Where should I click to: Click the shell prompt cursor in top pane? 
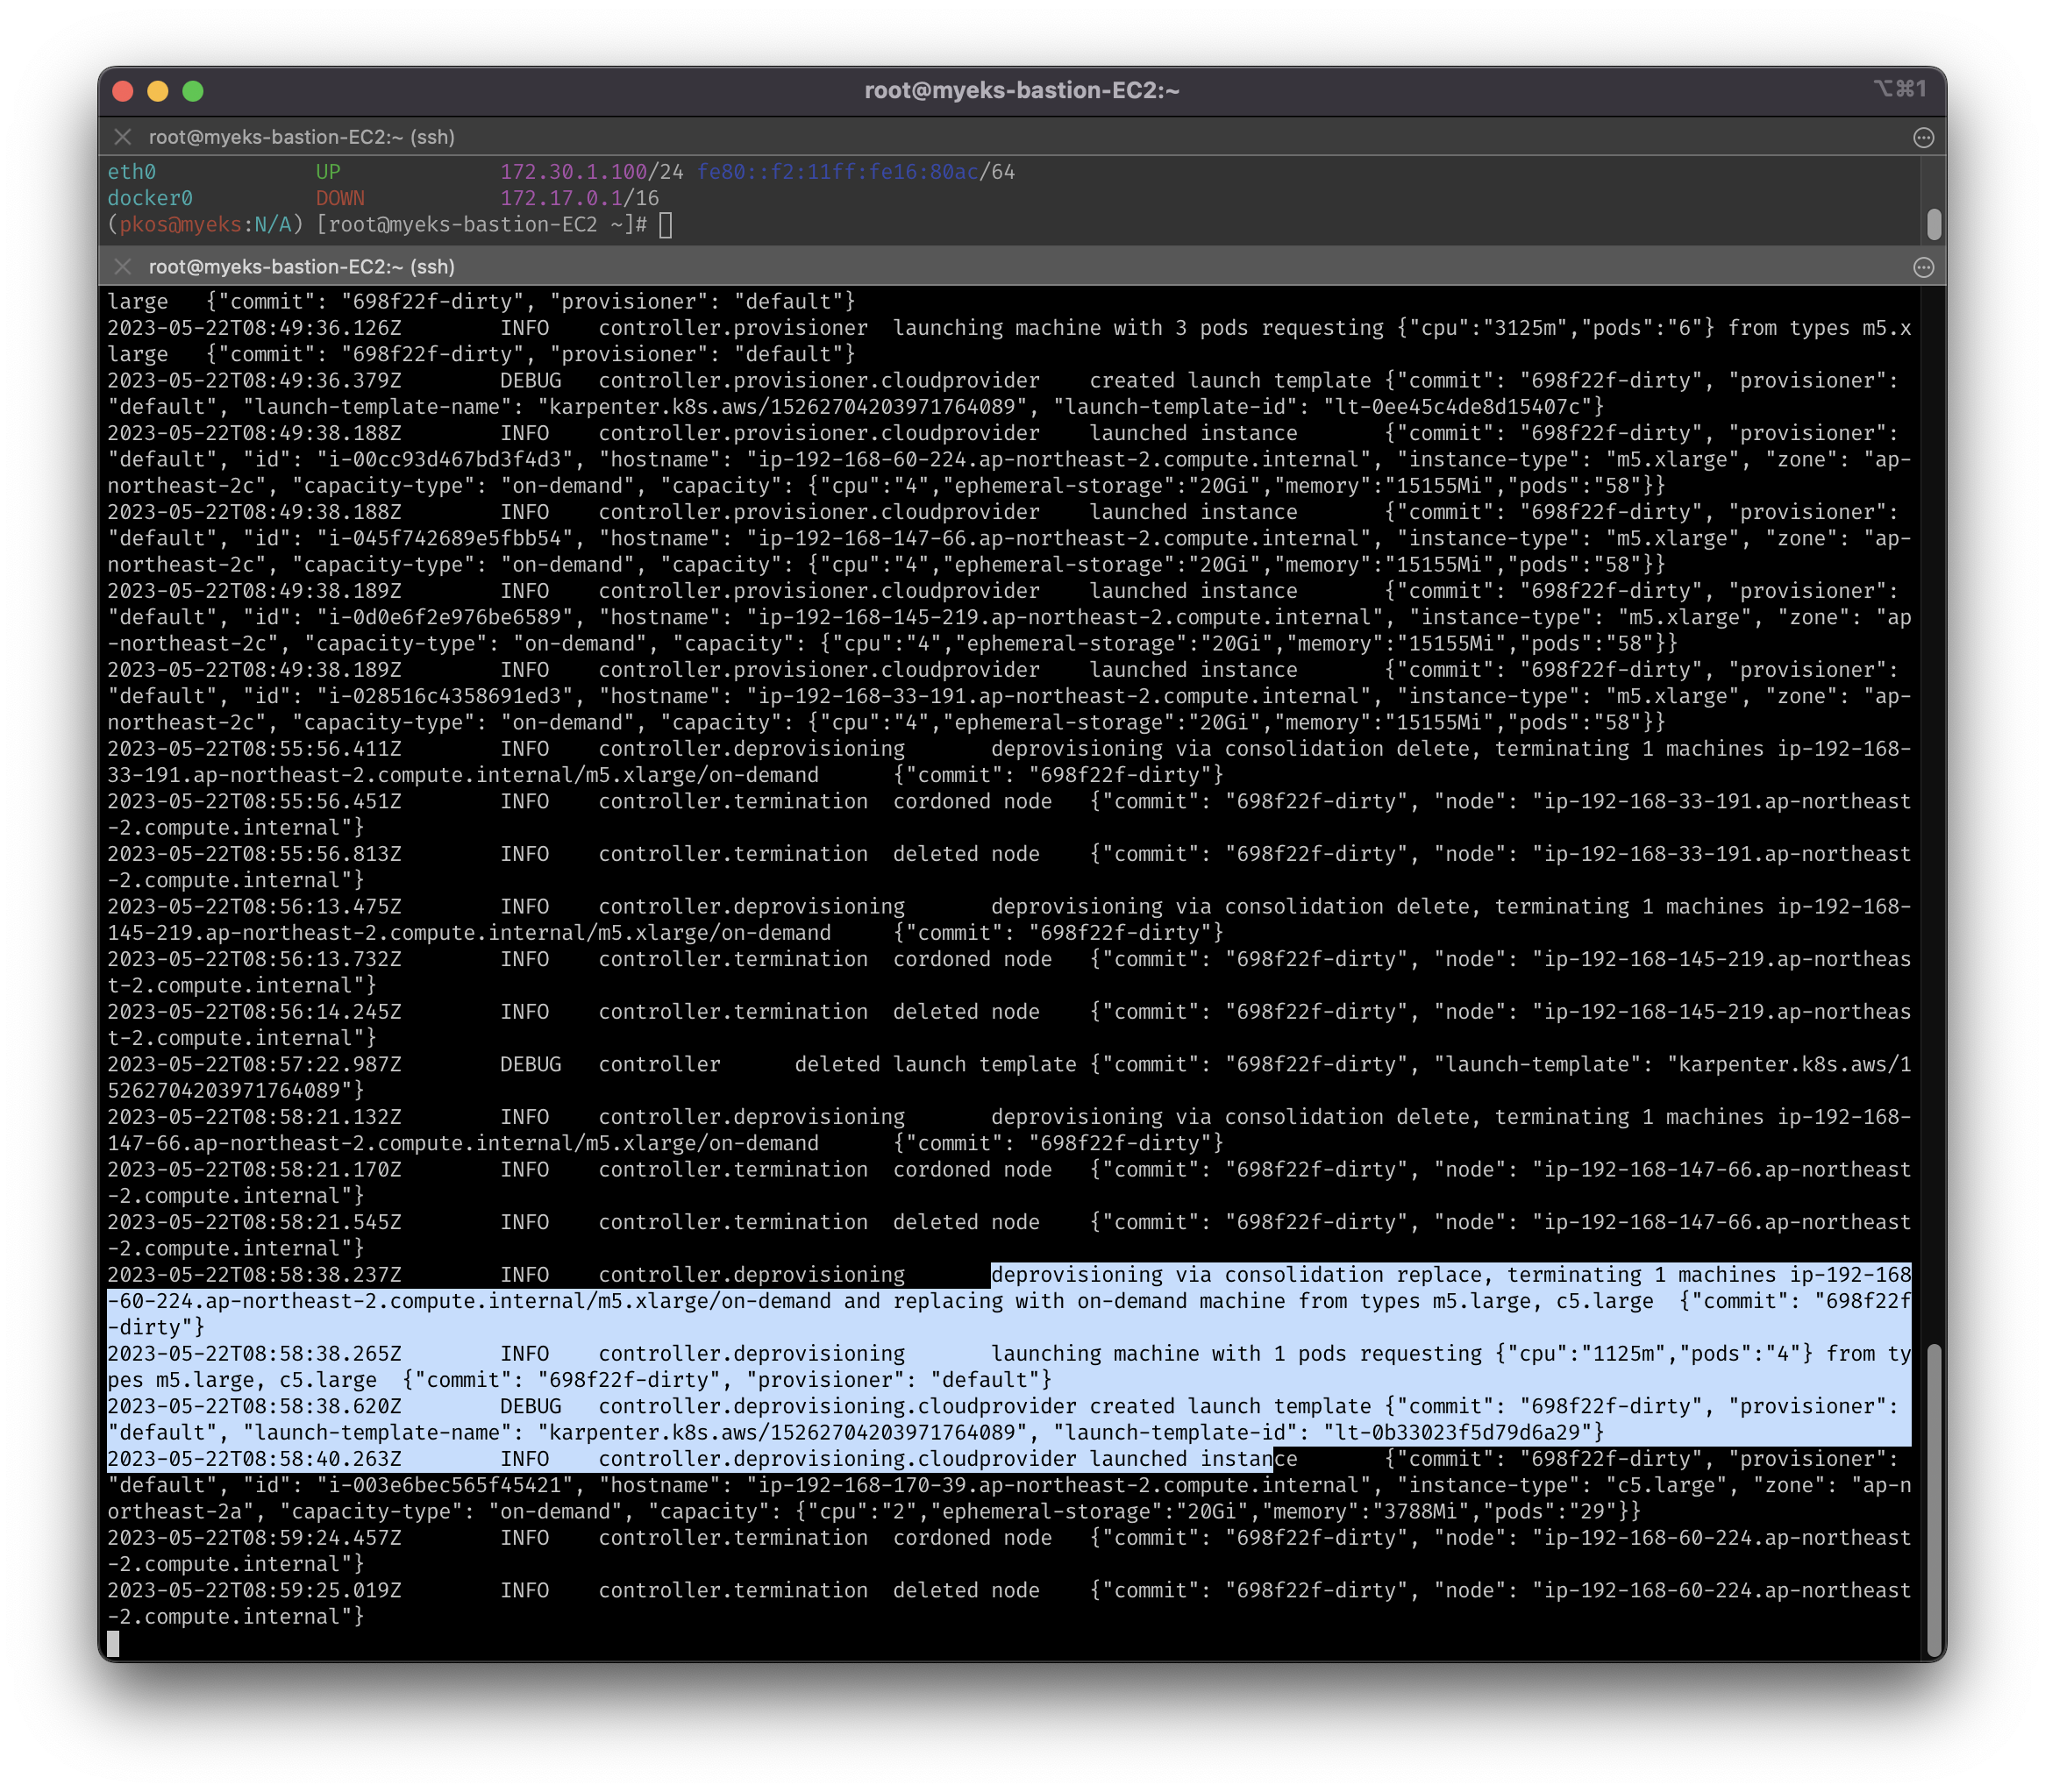(x=666, y=225)
